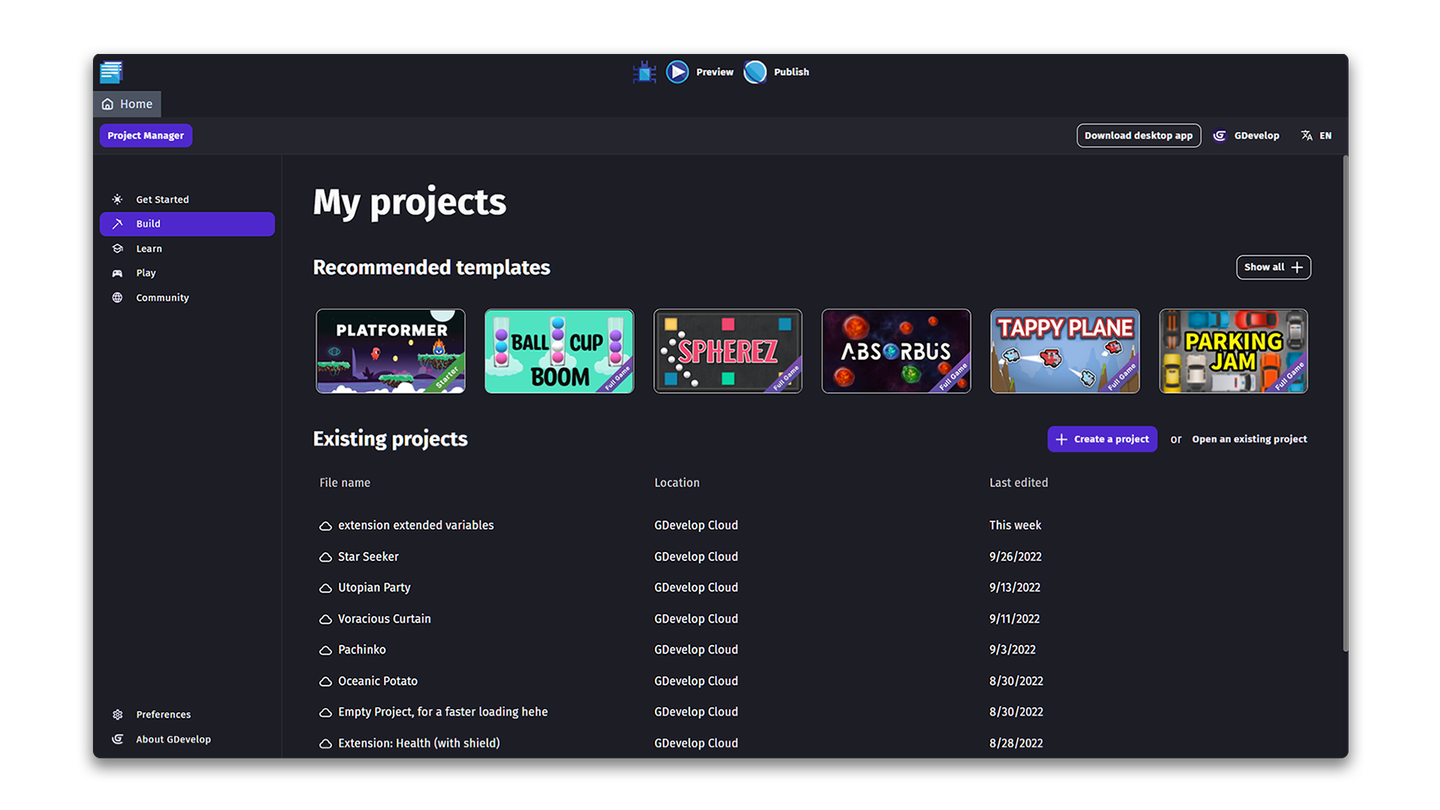Screen dimensions: 1440x810
Task: Switch to the Home tab
Action: click(x=127, y=104)
